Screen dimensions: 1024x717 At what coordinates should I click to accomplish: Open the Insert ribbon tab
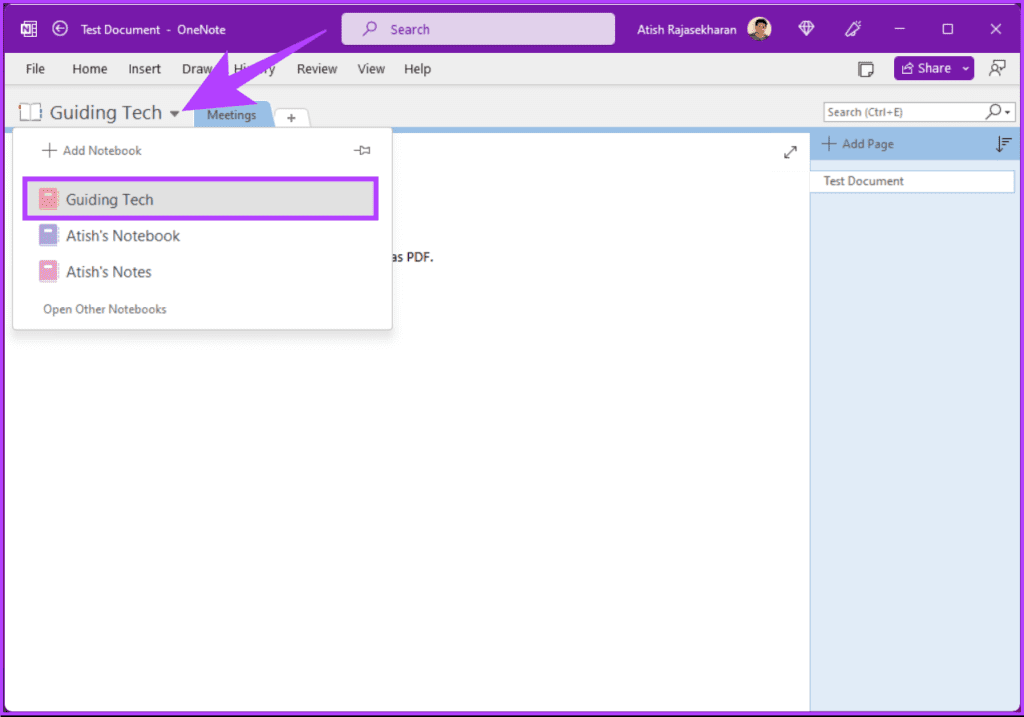[x=144, y=69]
